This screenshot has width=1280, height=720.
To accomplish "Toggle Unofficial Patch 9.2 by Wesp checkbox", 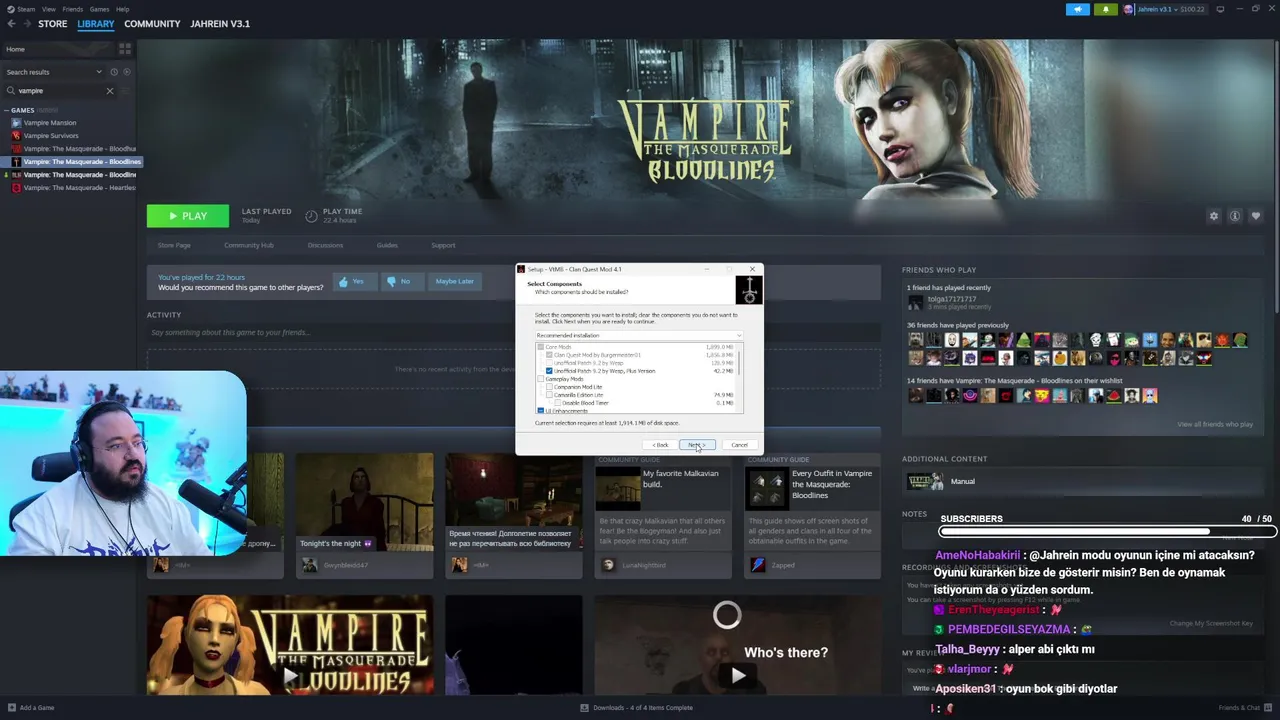I will 549,363.
